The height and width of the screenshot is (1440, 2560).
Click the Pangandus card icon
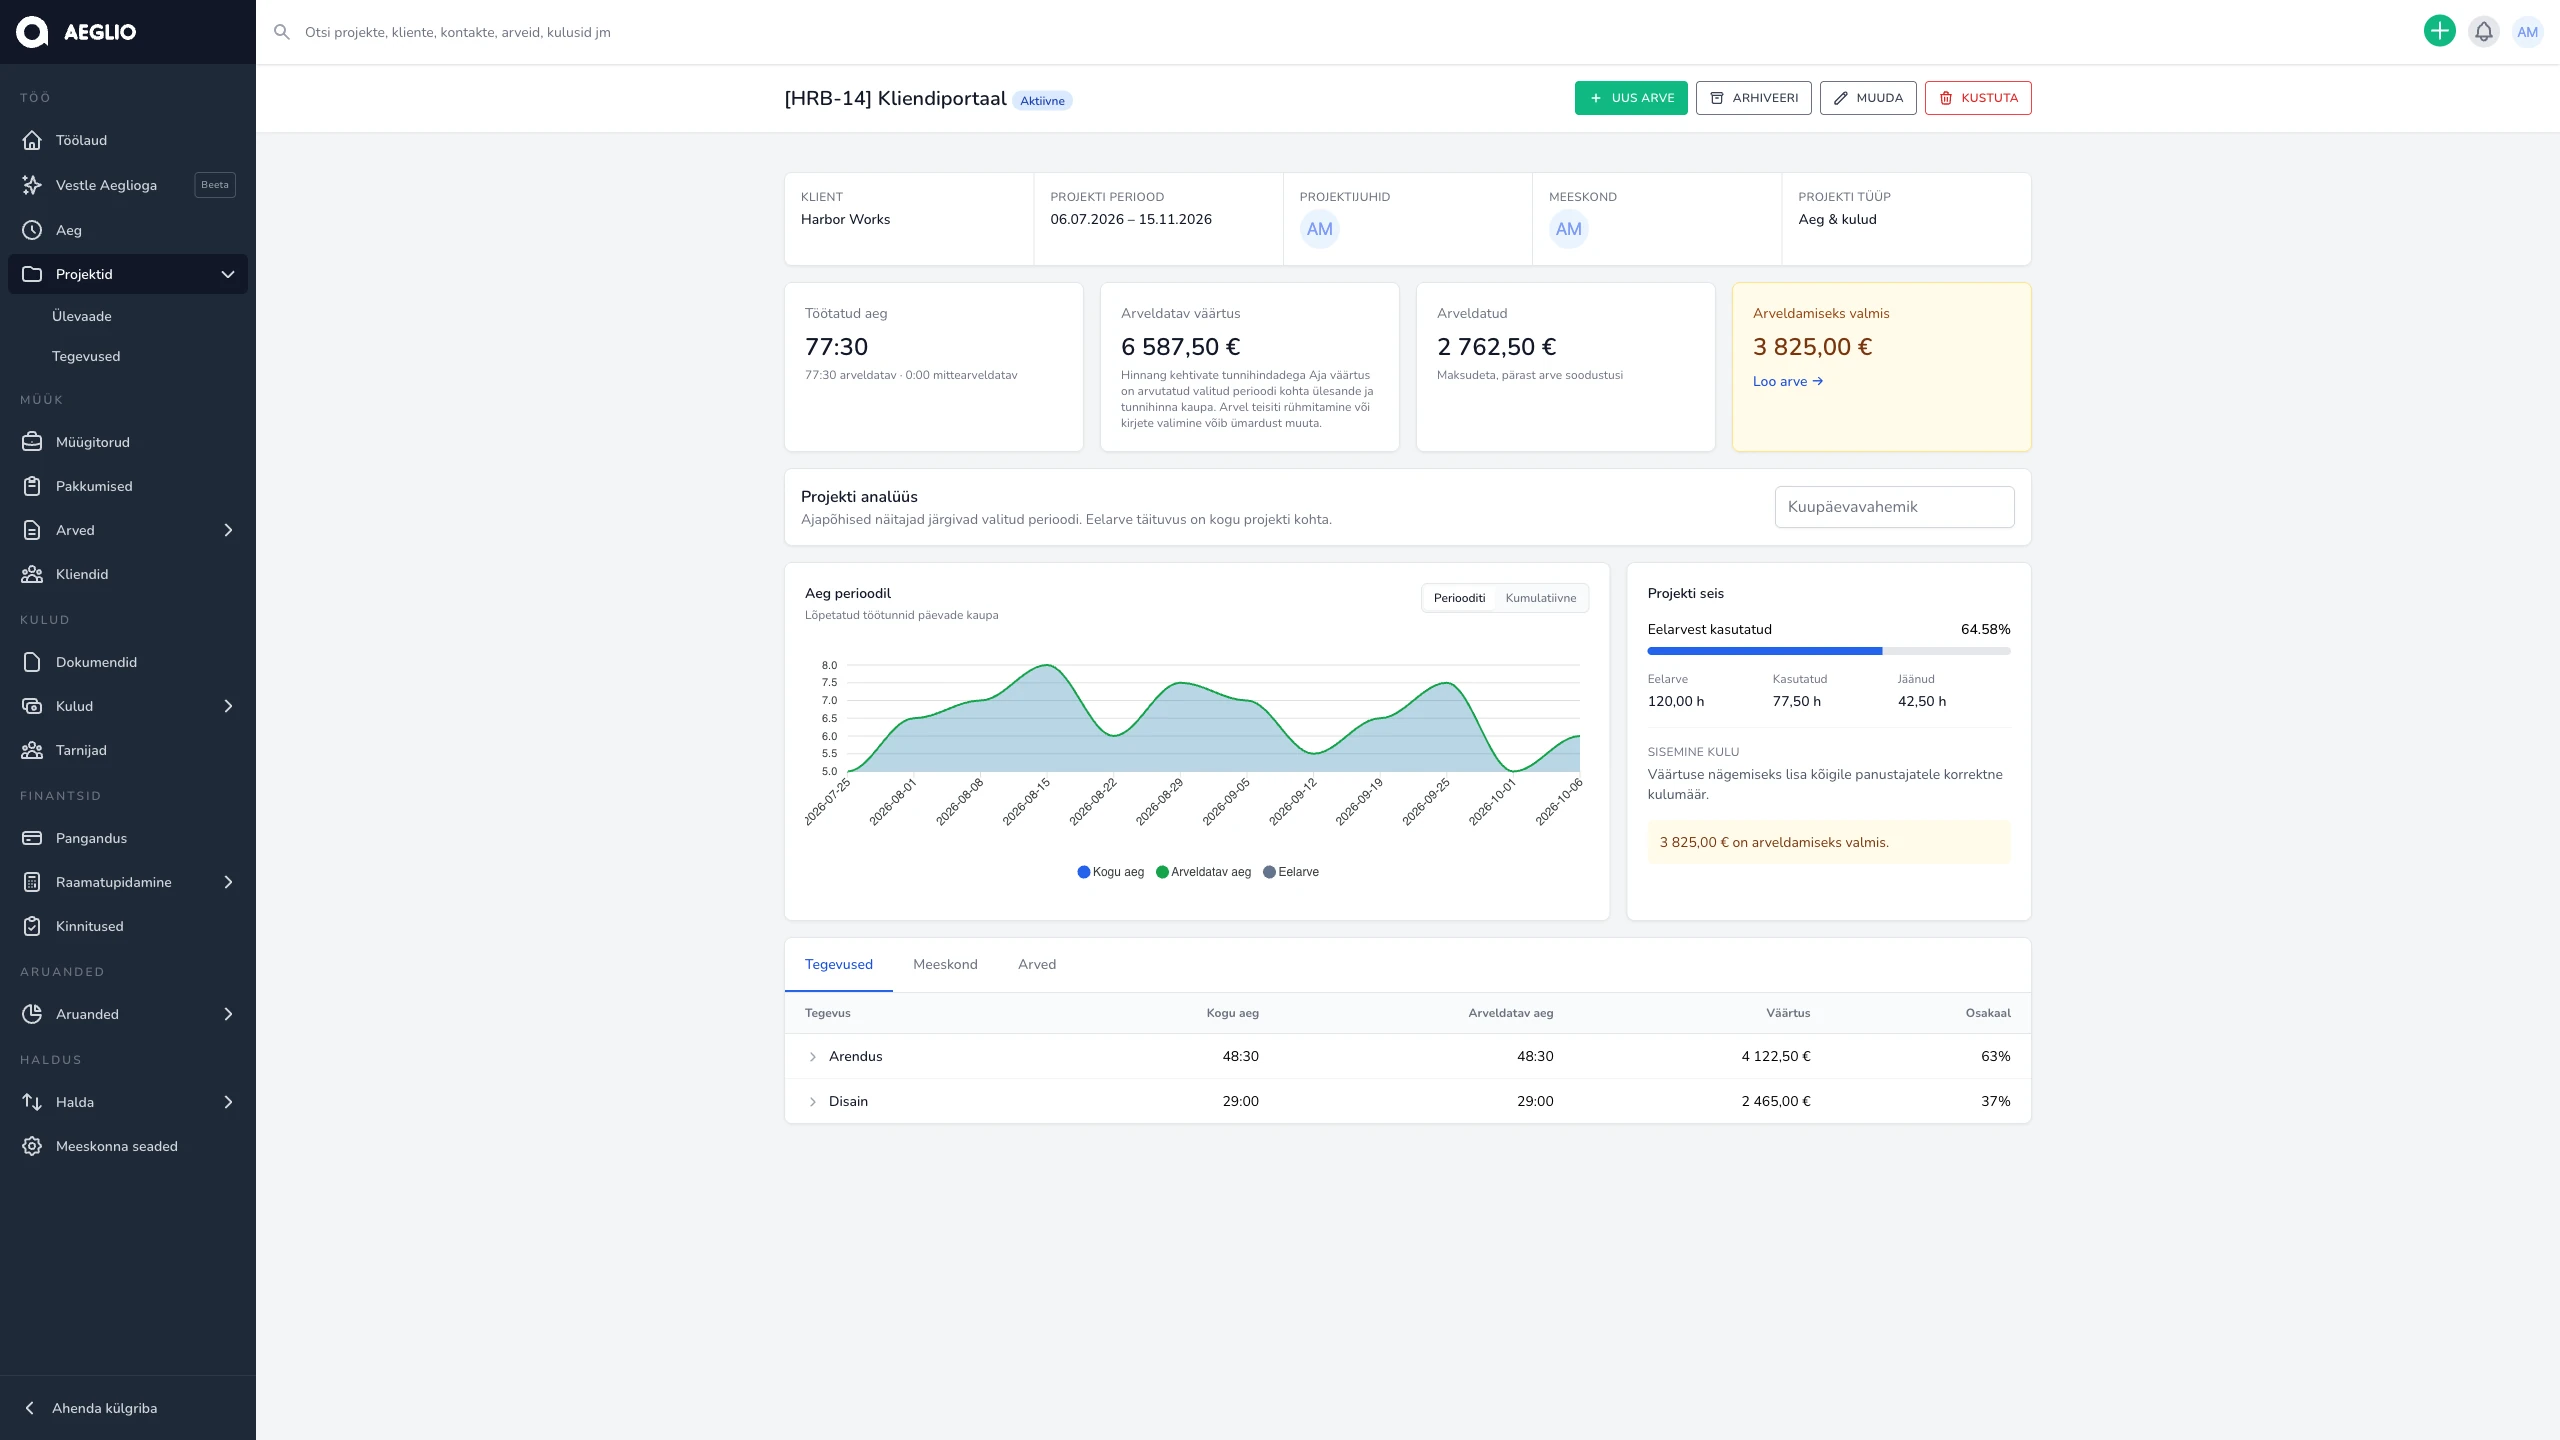coord(32,838)
